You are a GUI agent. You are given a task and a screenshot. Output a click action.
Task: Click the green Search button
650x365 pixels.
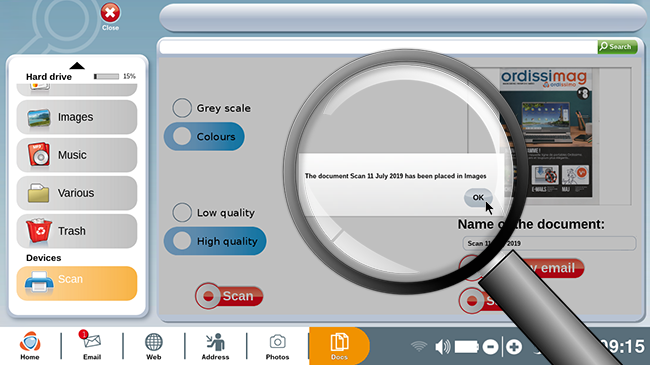(617, 46)
